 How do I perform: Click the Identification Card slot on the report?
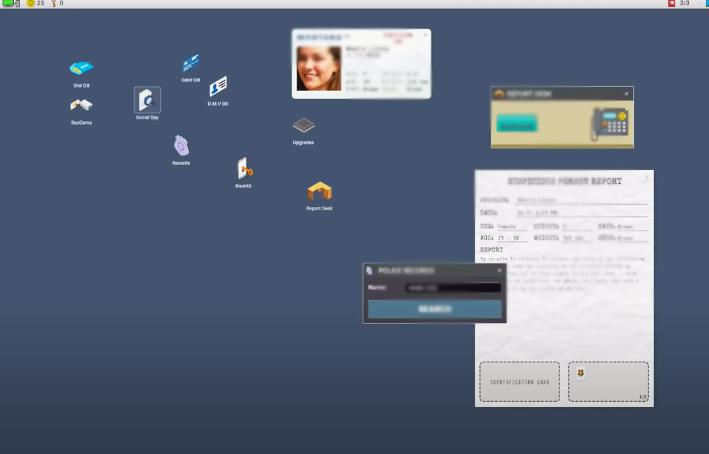click(x=520, y=382)
